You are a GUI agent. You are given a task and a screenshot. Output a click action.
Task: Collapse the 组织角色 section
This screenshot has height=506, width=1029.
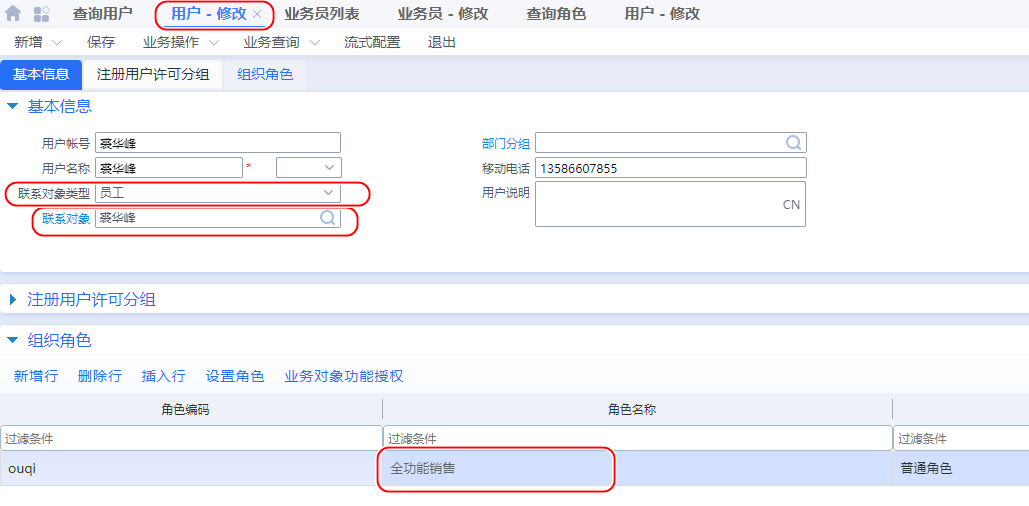[13, 340]
